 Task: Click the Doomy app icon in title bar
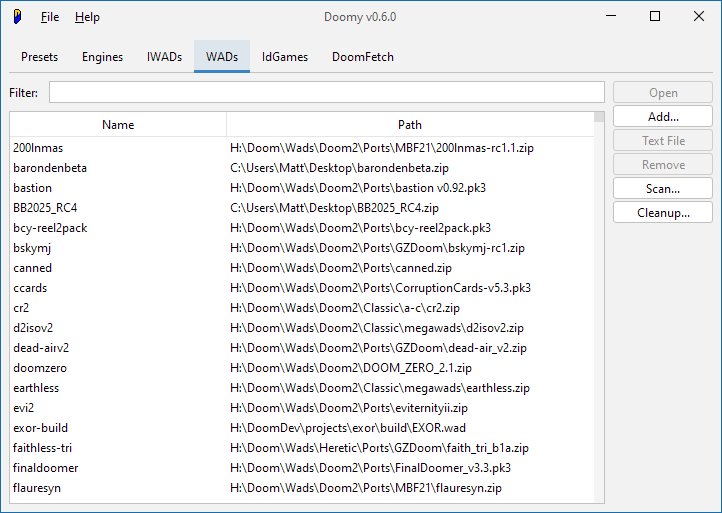(17, 17)
